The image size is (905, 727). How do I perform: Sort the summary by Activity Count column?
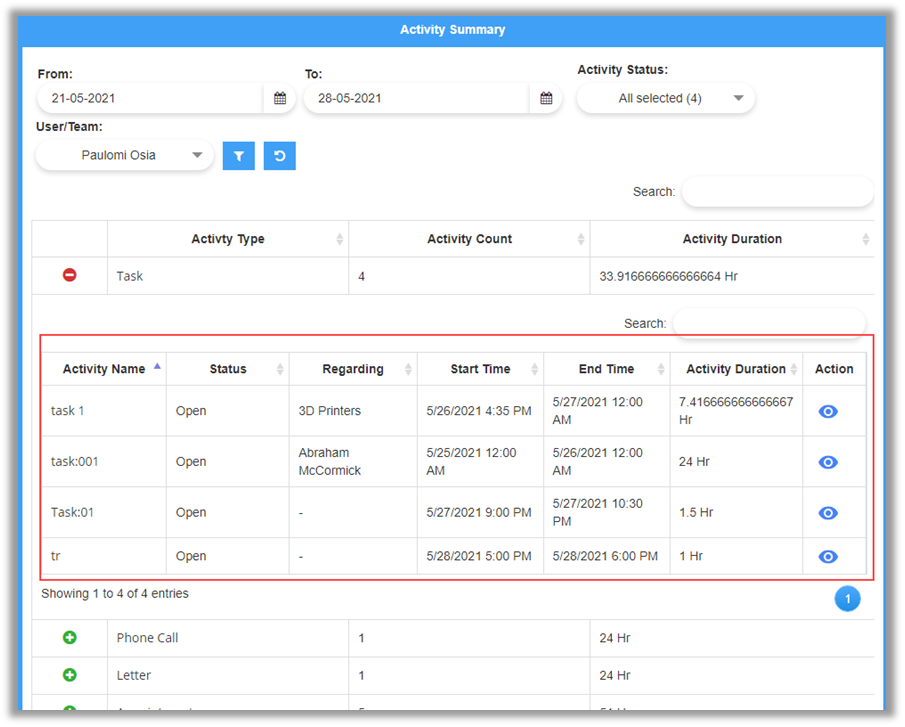[x=469, y=239]
